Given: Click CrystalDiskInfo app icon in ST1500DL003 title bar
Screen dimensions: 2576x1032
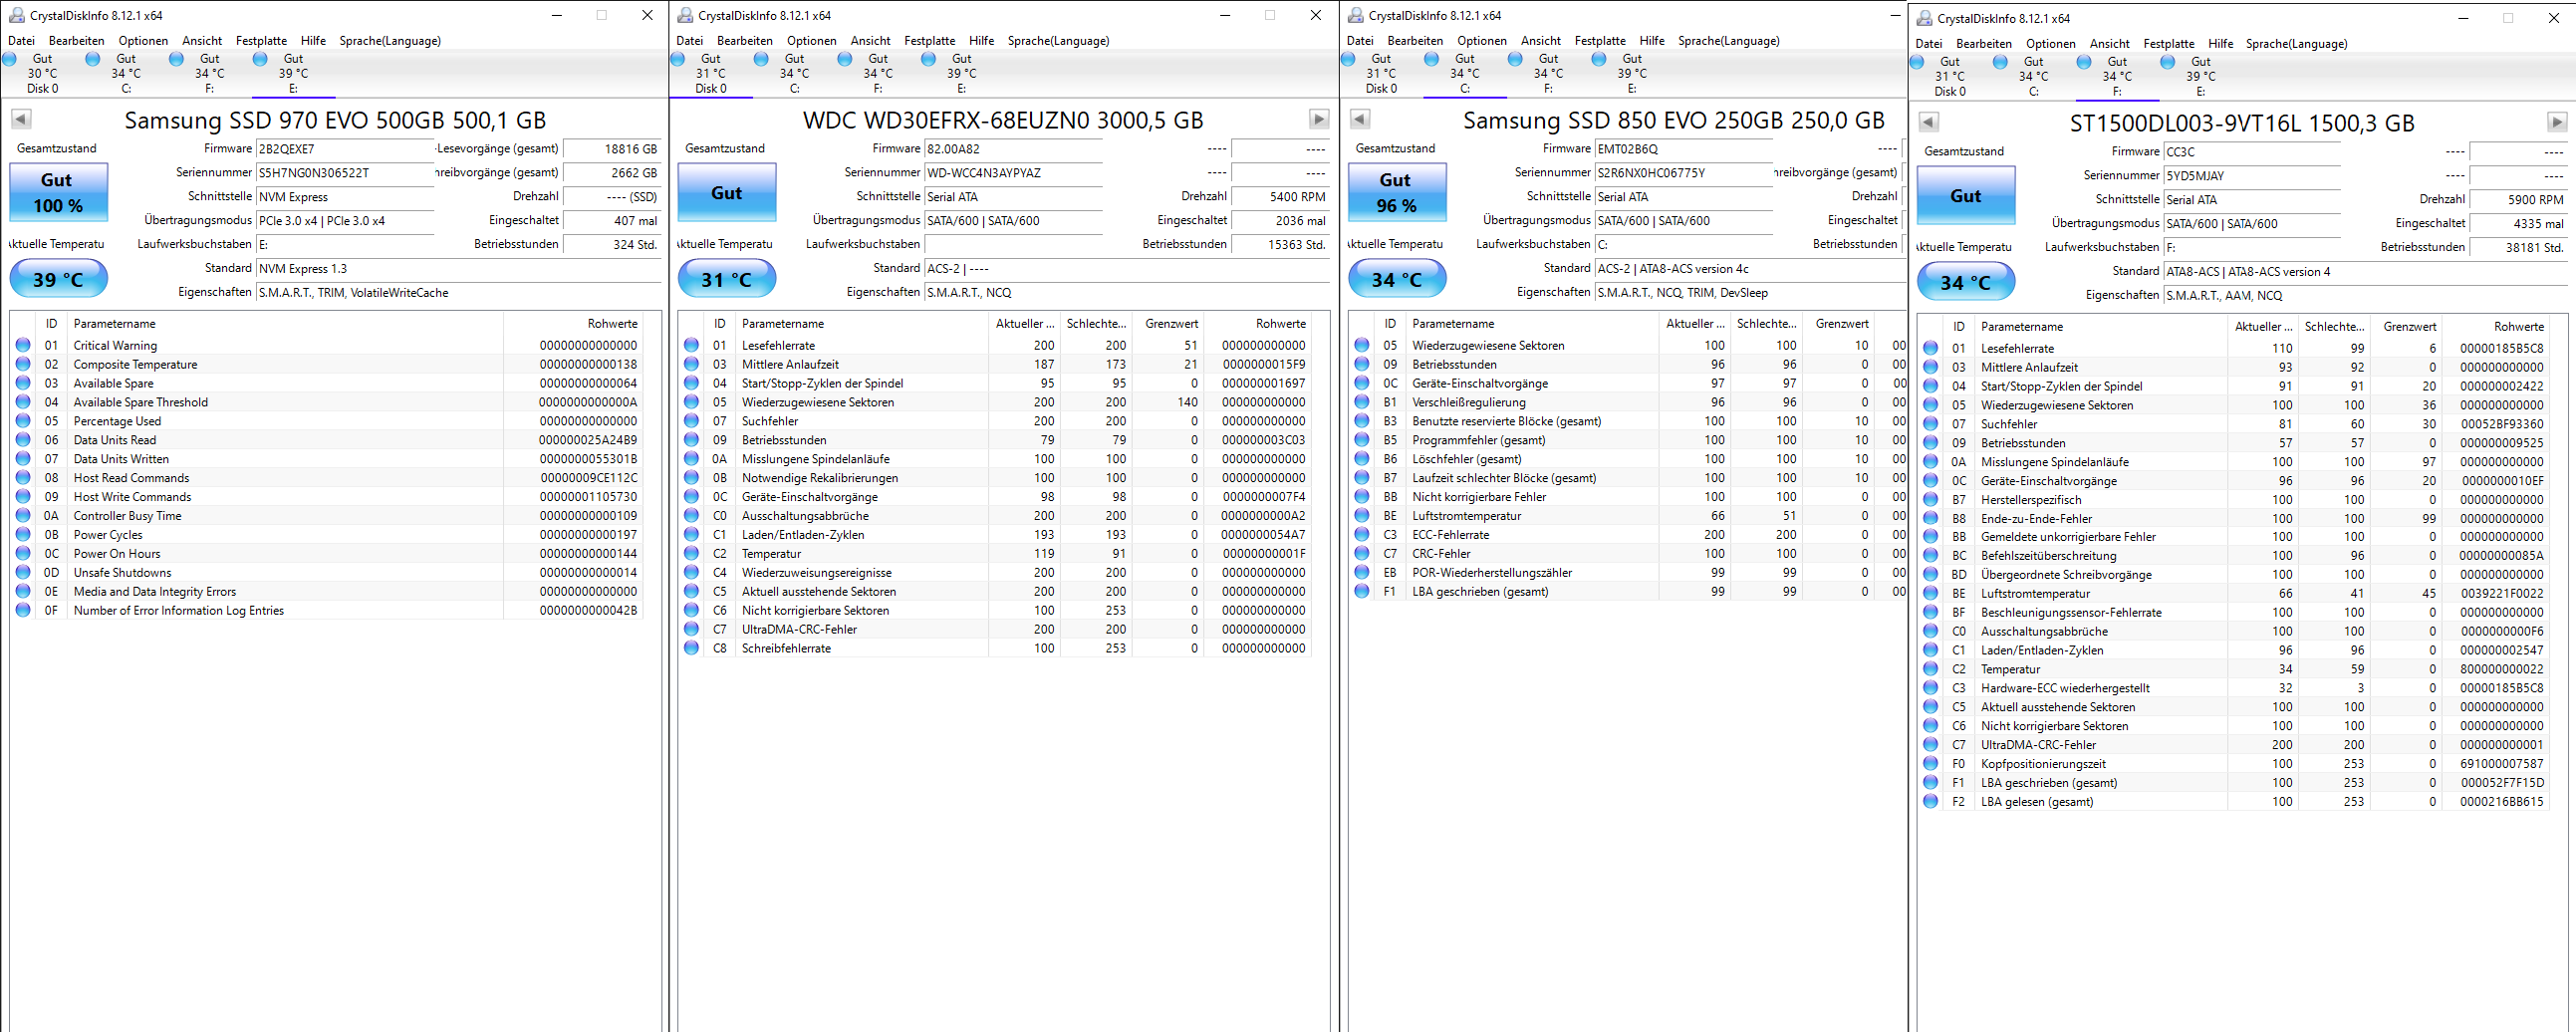Looking at the screenshot, I should (1925, 18).
